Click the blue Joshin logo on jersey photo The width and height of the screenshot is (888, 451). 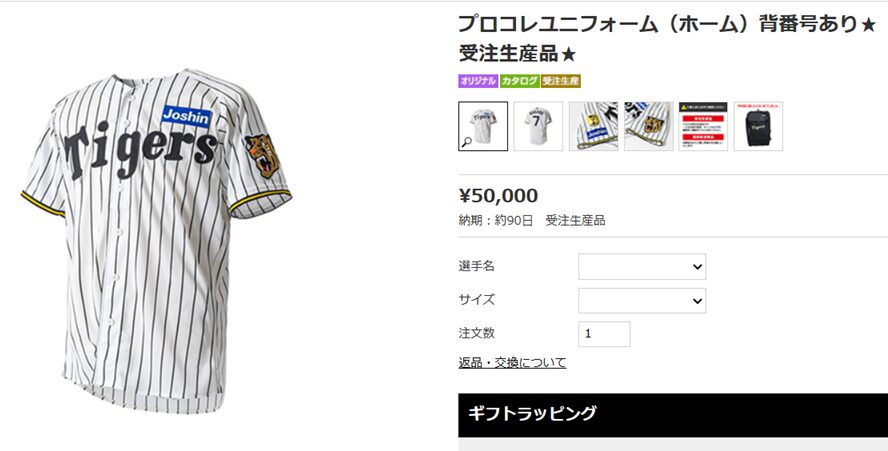[186, 117]
